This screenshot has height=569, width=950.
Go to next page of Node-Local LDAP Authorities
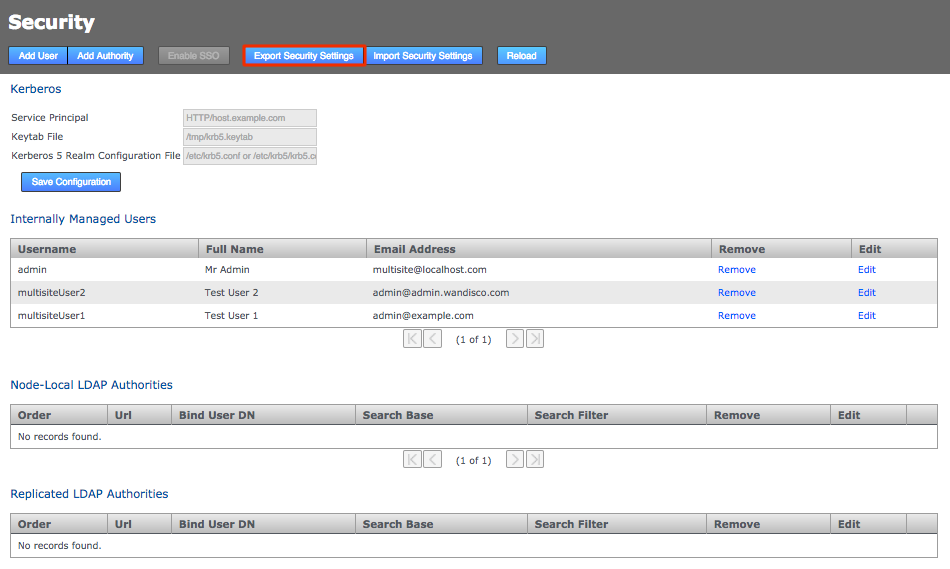pos(514,459)
